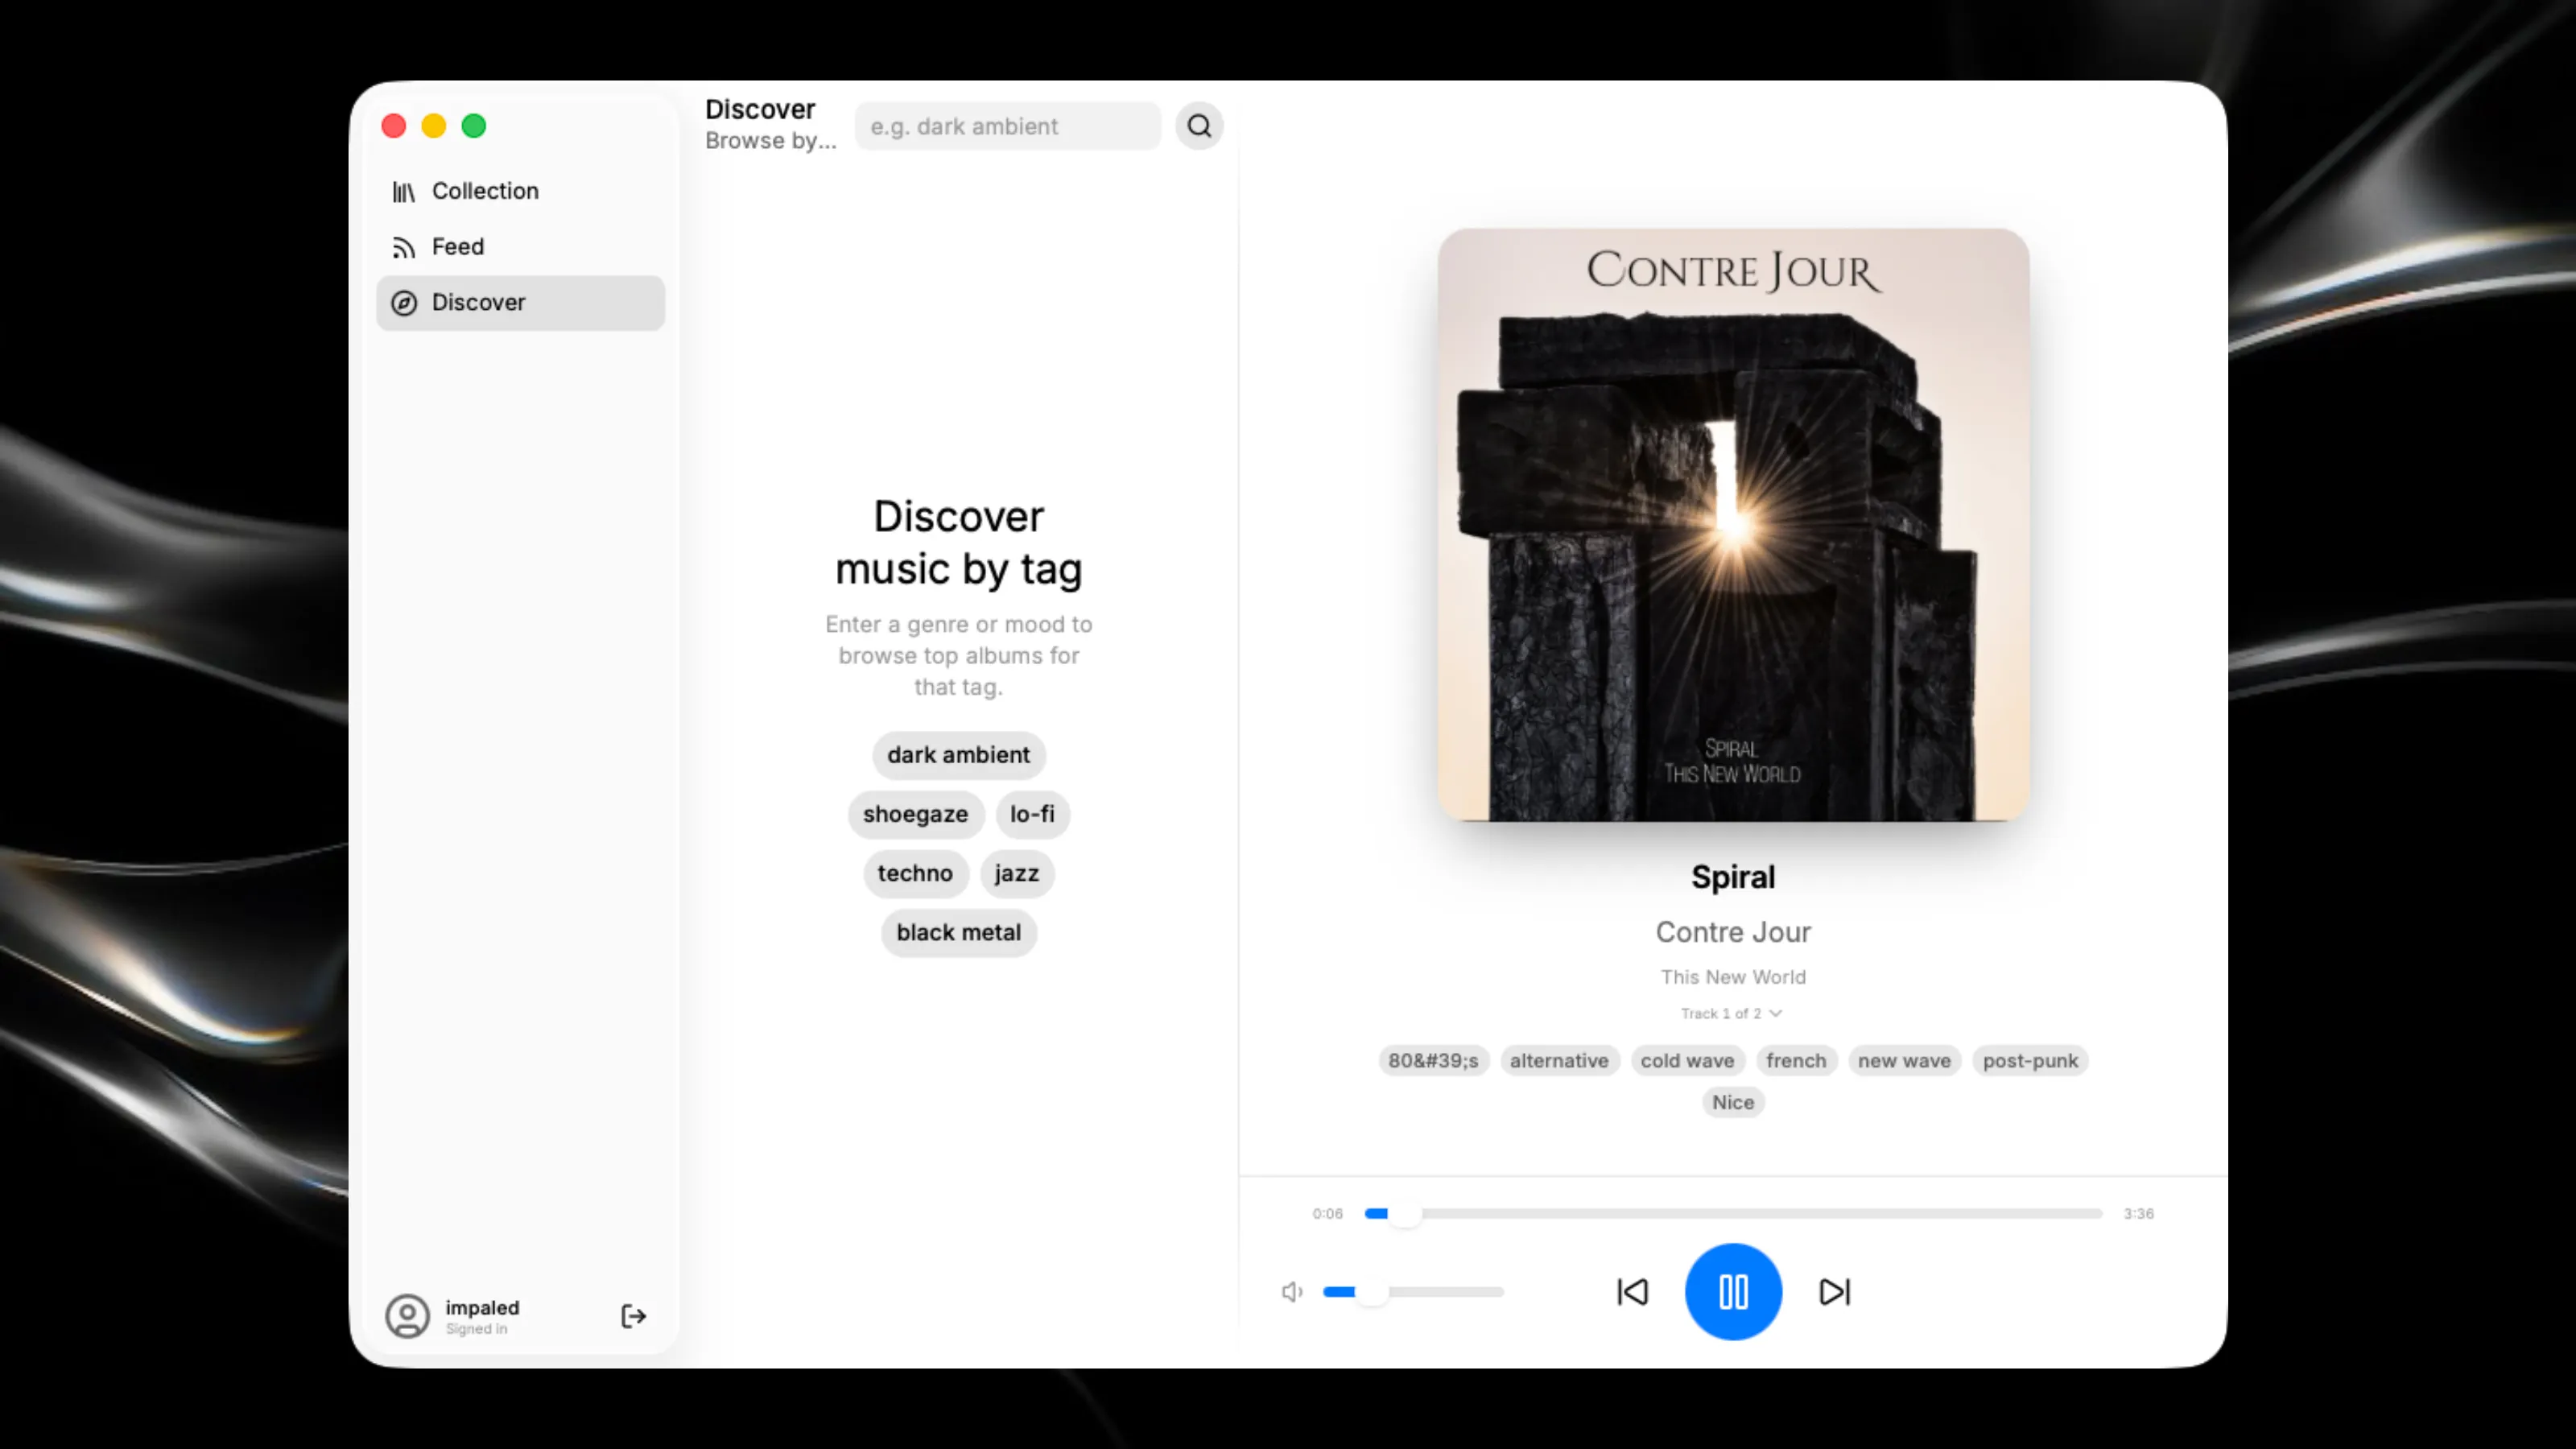Browse the dark ambient tag
This screenshot has height=1449, width=2576.
coord(958,755)
